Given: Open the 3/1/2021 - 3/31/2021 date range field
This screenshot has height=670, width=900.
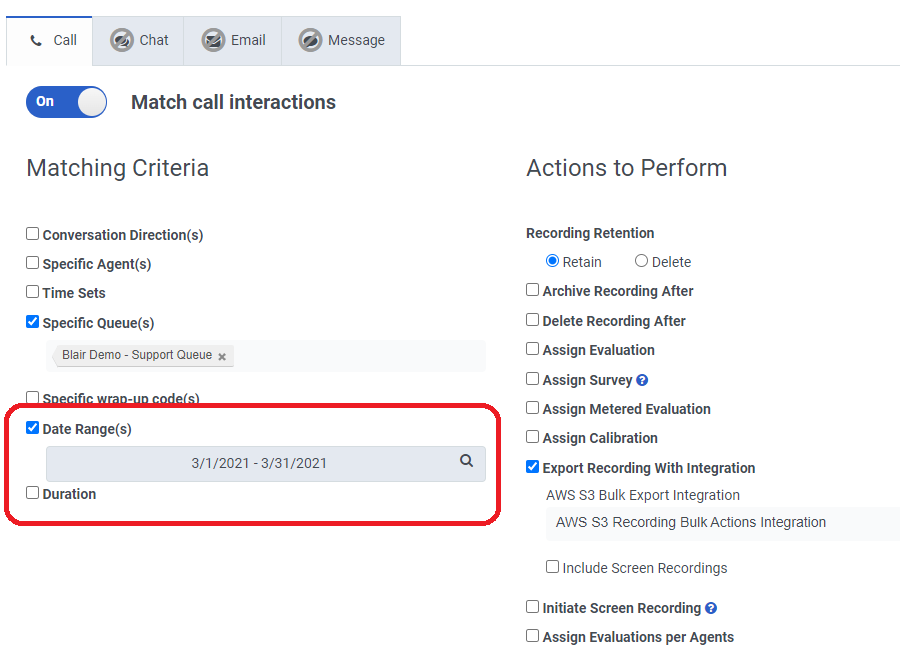Looking at the screenshot, I should pos(259,463).
